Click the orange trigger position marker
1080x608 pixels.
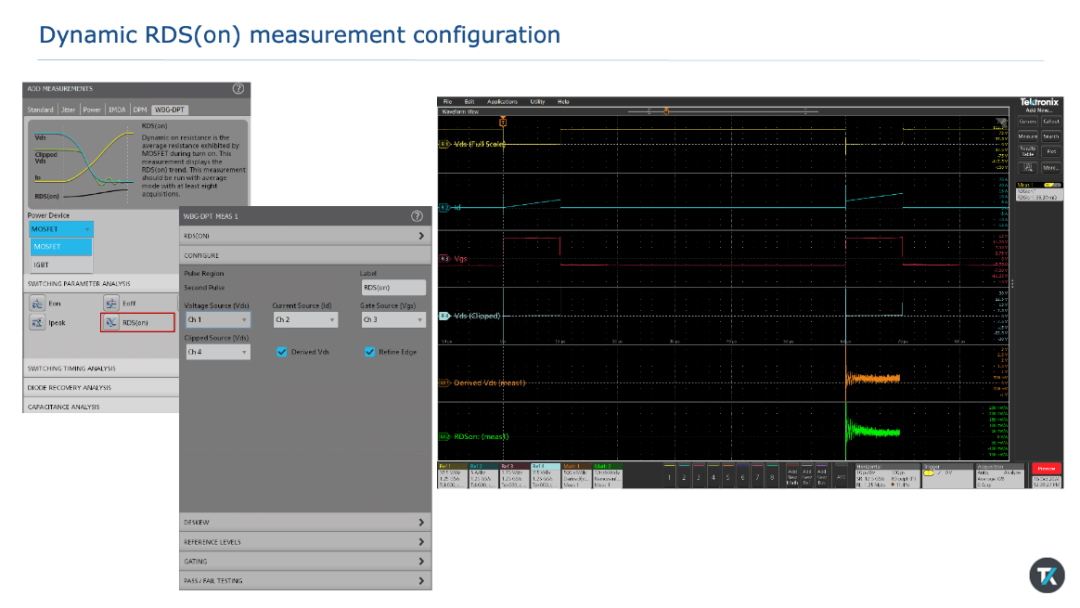[x=502, y=122]
